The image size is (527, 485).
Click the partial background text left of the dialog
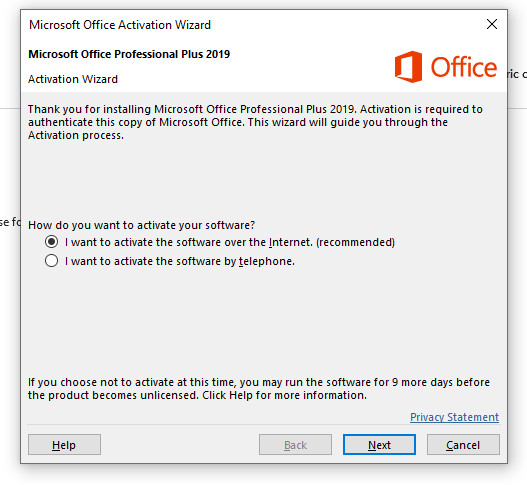pos(10,222)
